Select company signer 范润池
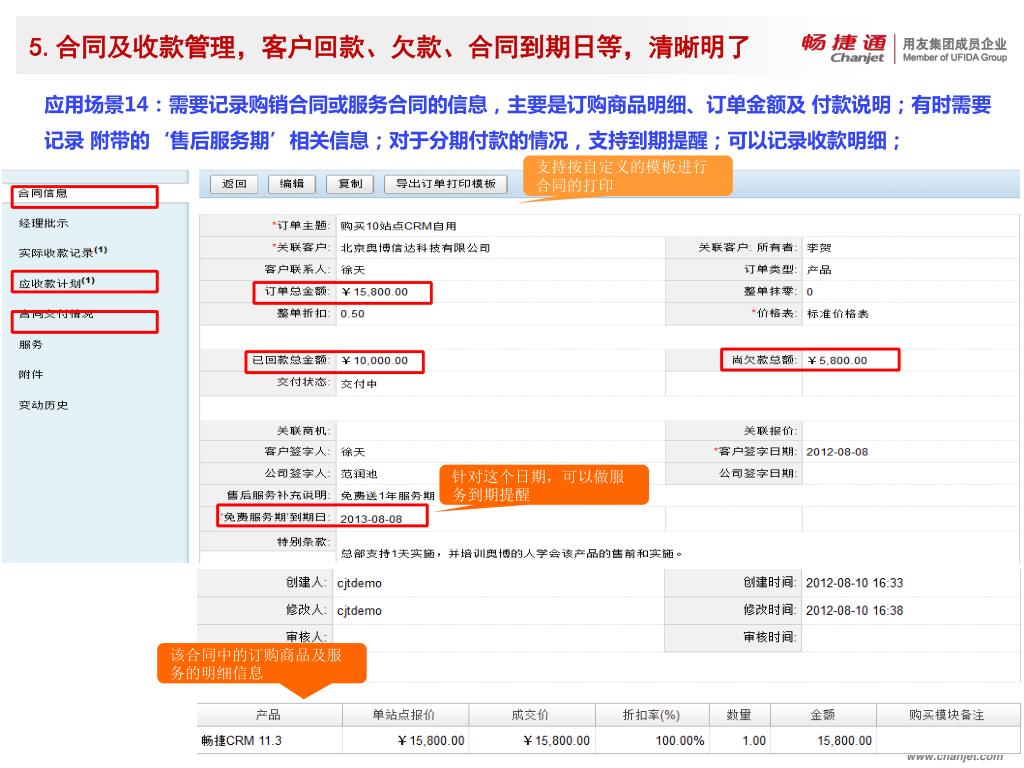Image resolution: width=1024 pixels, height=768 pixels. click(359, 474)
